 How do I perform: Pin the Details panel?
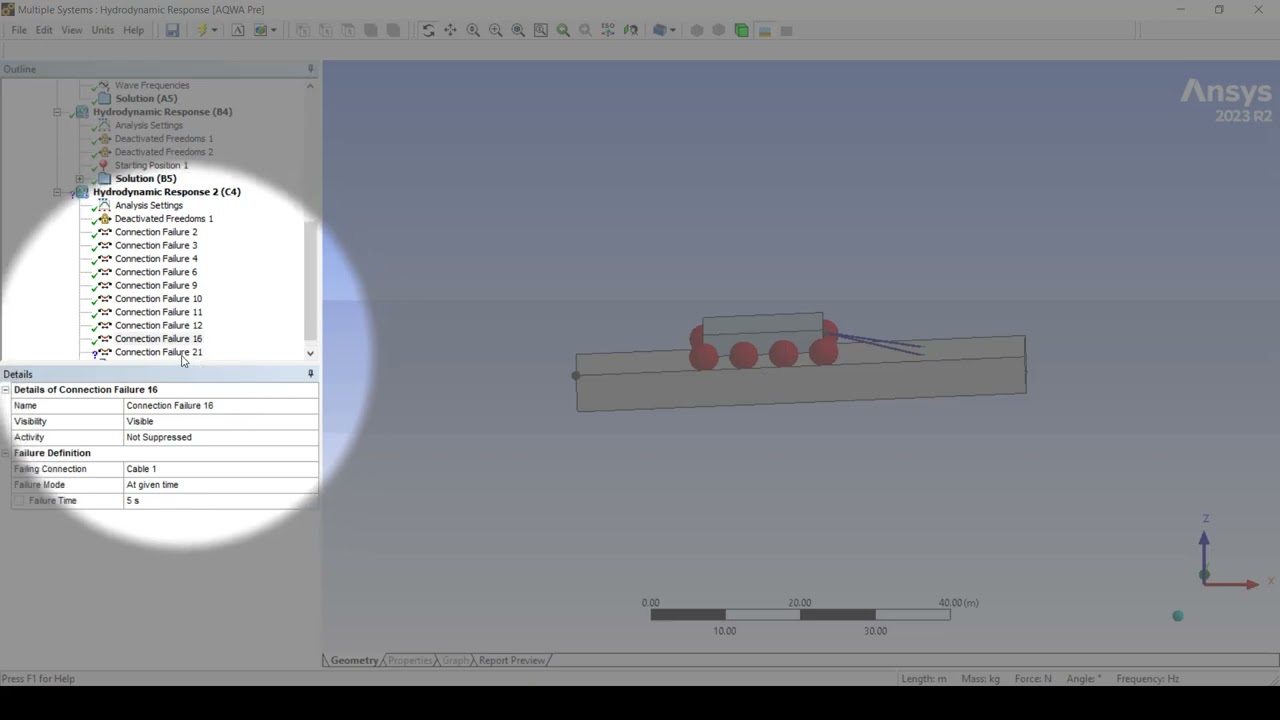310,374
